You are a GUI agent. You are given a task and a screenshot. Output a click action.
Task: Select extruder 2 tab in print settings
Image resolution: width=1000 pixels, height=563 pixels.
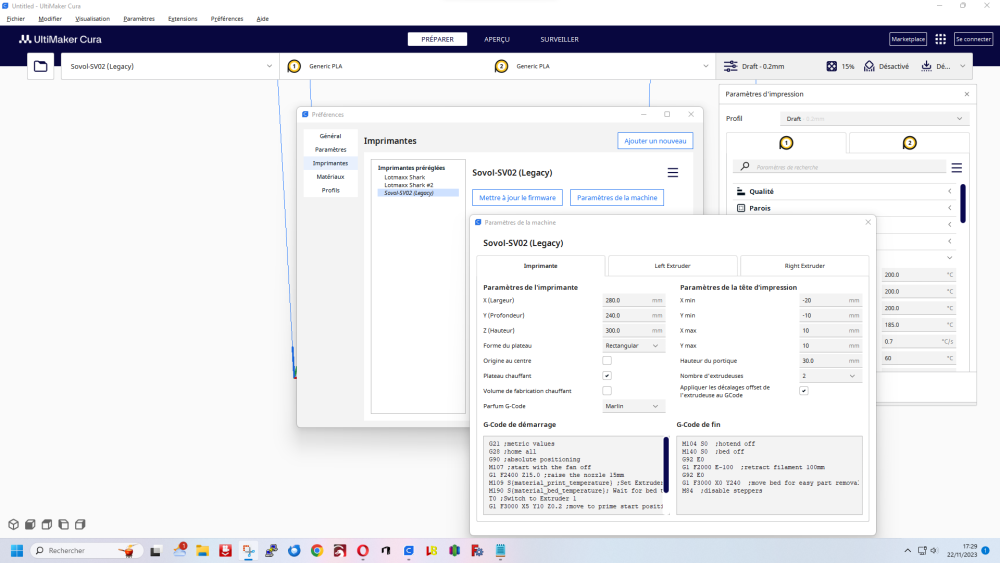click(909, 143)
